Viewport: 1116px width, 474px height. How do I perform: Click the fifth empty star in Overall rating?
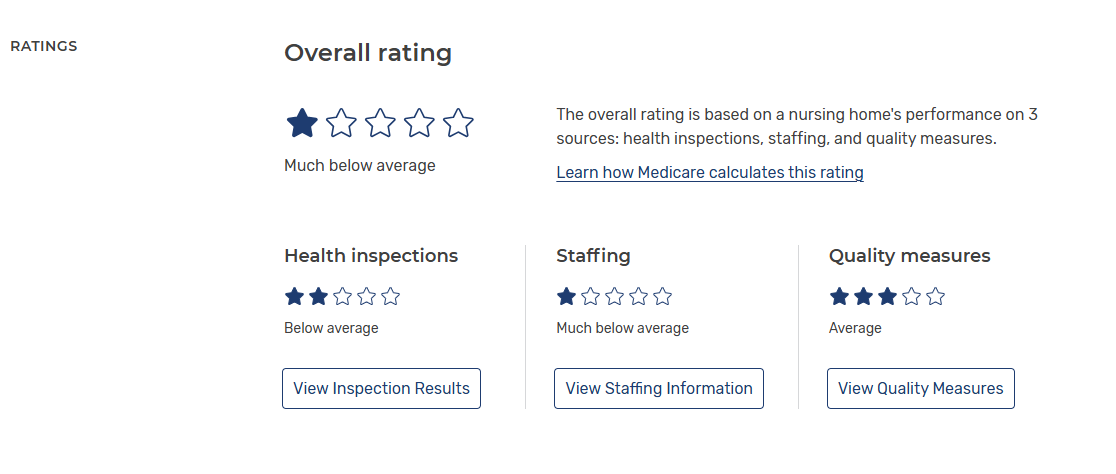point(458,123)
